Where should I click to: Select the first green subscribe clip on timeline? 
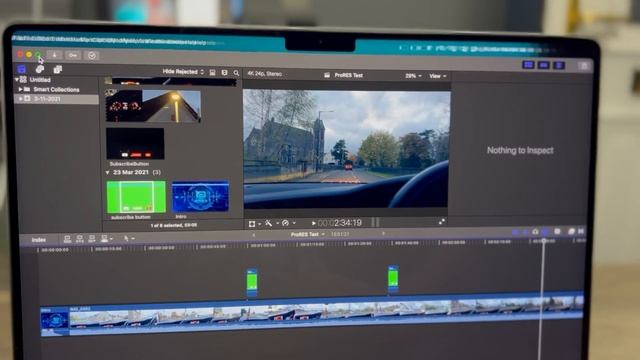(x=252, y=281)
